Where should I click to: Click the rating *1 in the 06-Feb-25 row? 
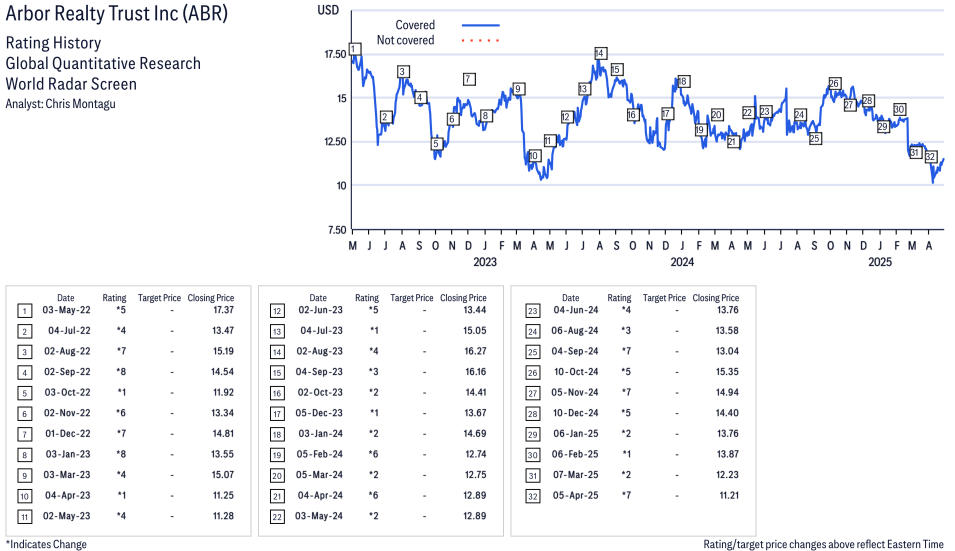coord(627,454)
